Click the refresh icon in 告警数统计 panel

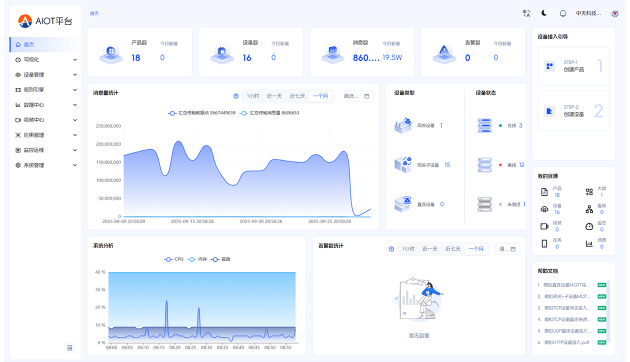tap(391, 249)
